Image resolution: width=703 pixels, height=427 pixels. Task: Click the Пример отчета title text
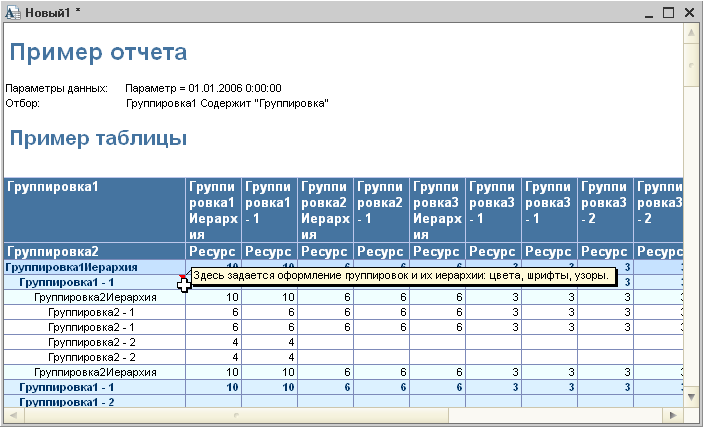(x=98, y=52)
